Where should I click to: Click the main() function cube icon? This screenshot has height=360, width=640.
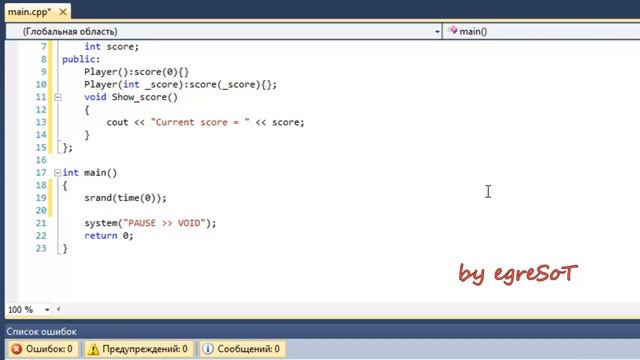tap(452, 31)
